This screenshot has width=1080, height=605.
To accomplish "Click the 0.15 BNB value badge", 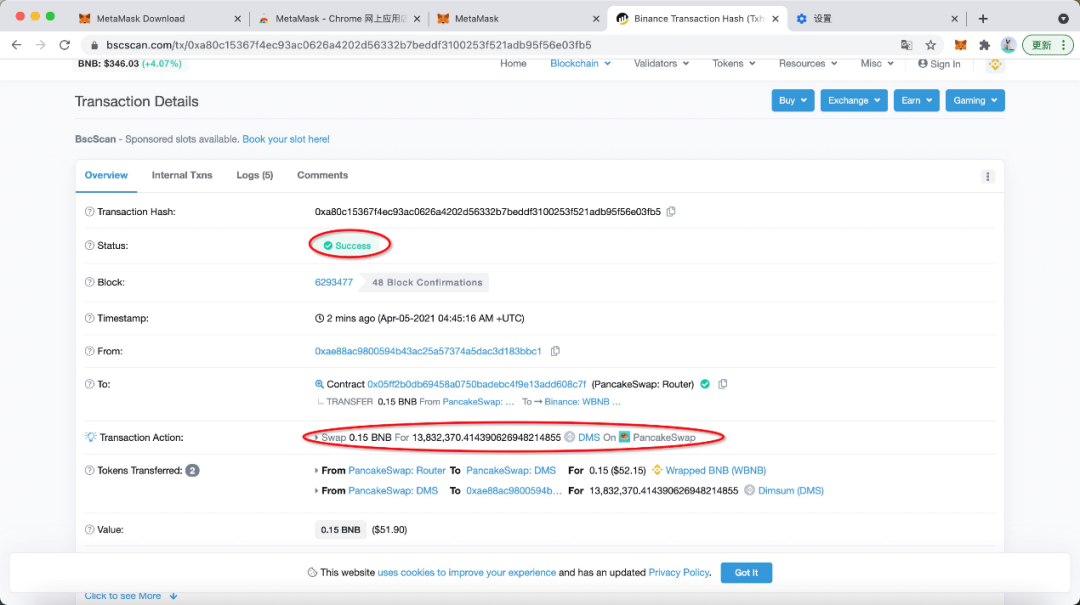I will pos(340,529).
